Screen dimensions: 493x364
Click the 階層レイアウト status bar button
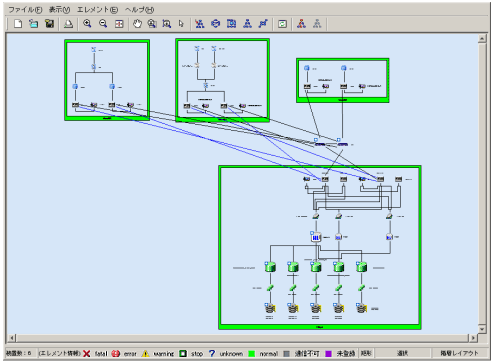click(459, 353)
